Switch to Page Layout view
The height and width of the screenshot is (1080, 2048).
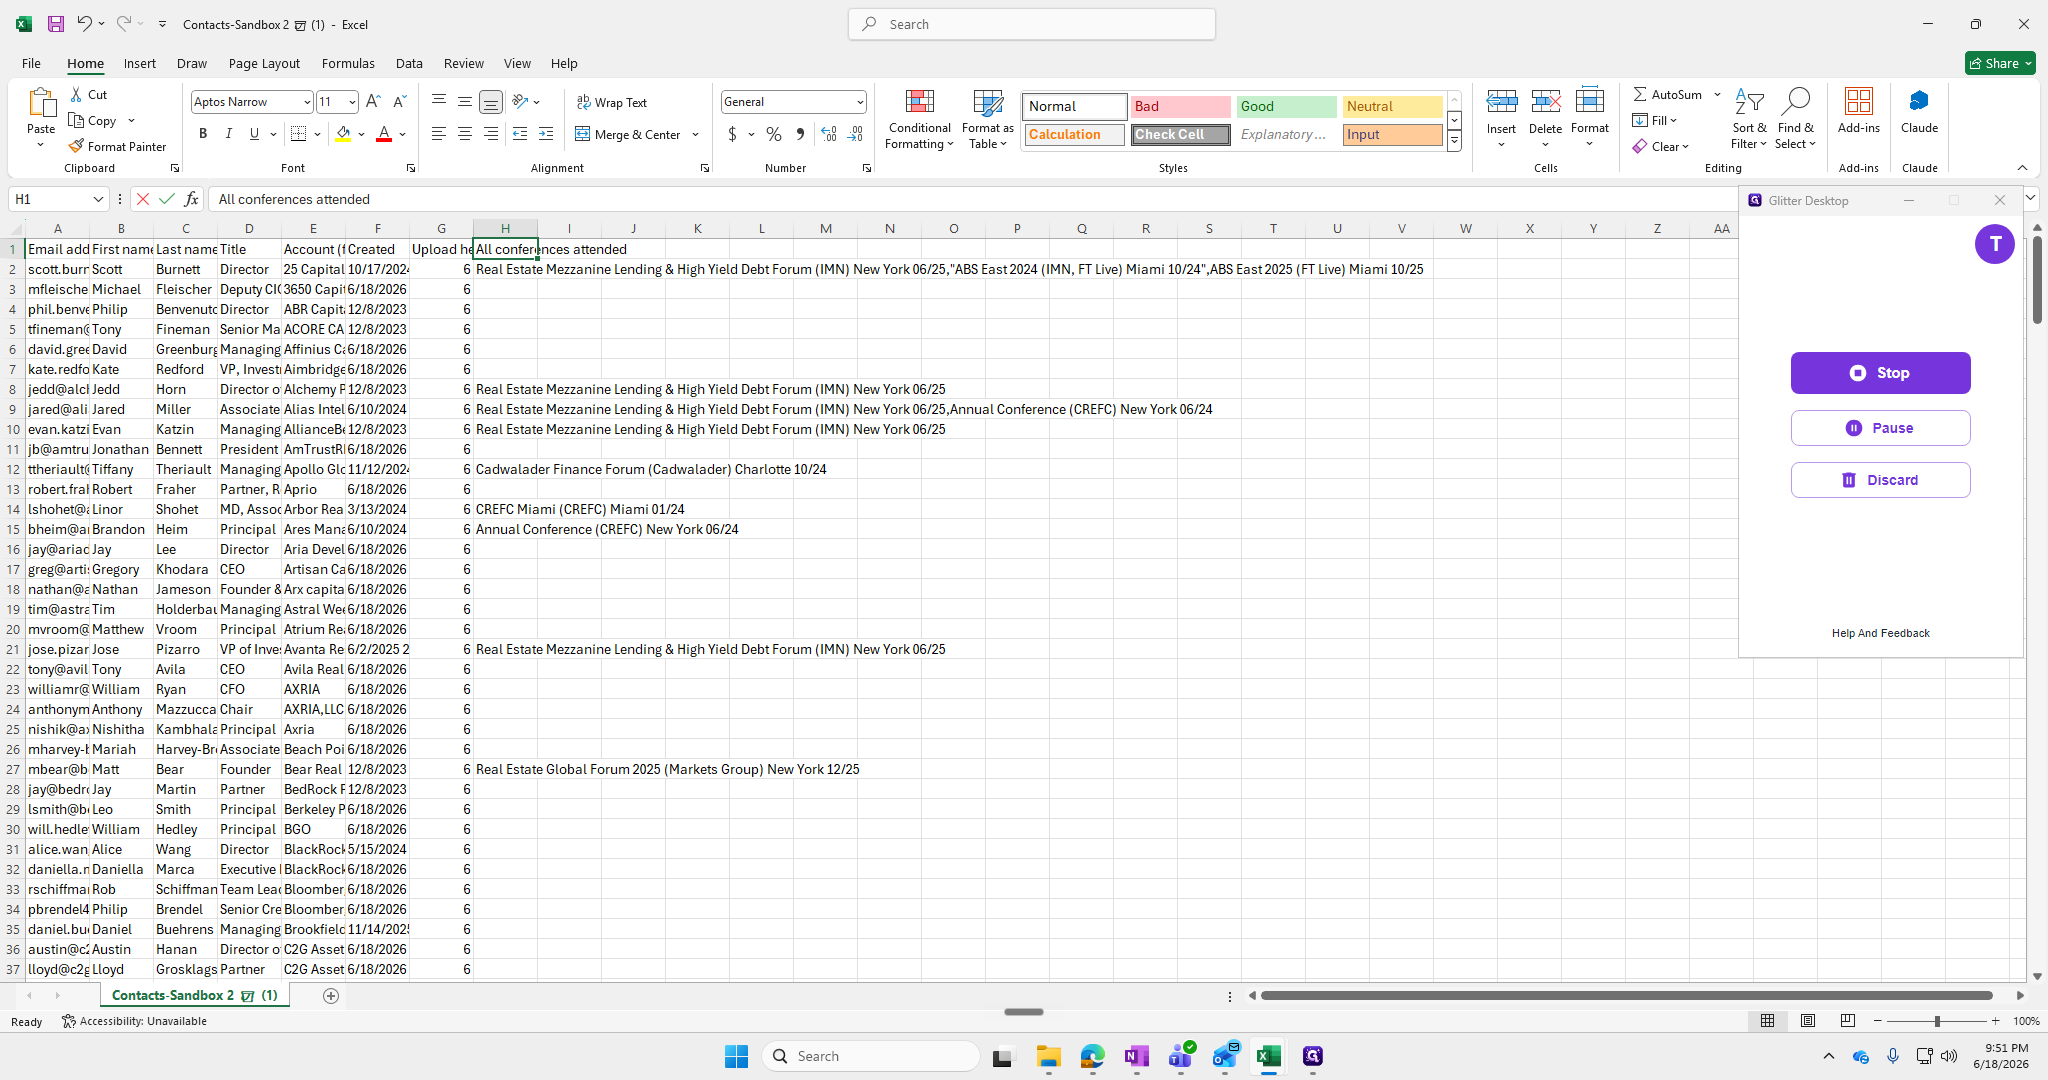tap(1808, 1021)
